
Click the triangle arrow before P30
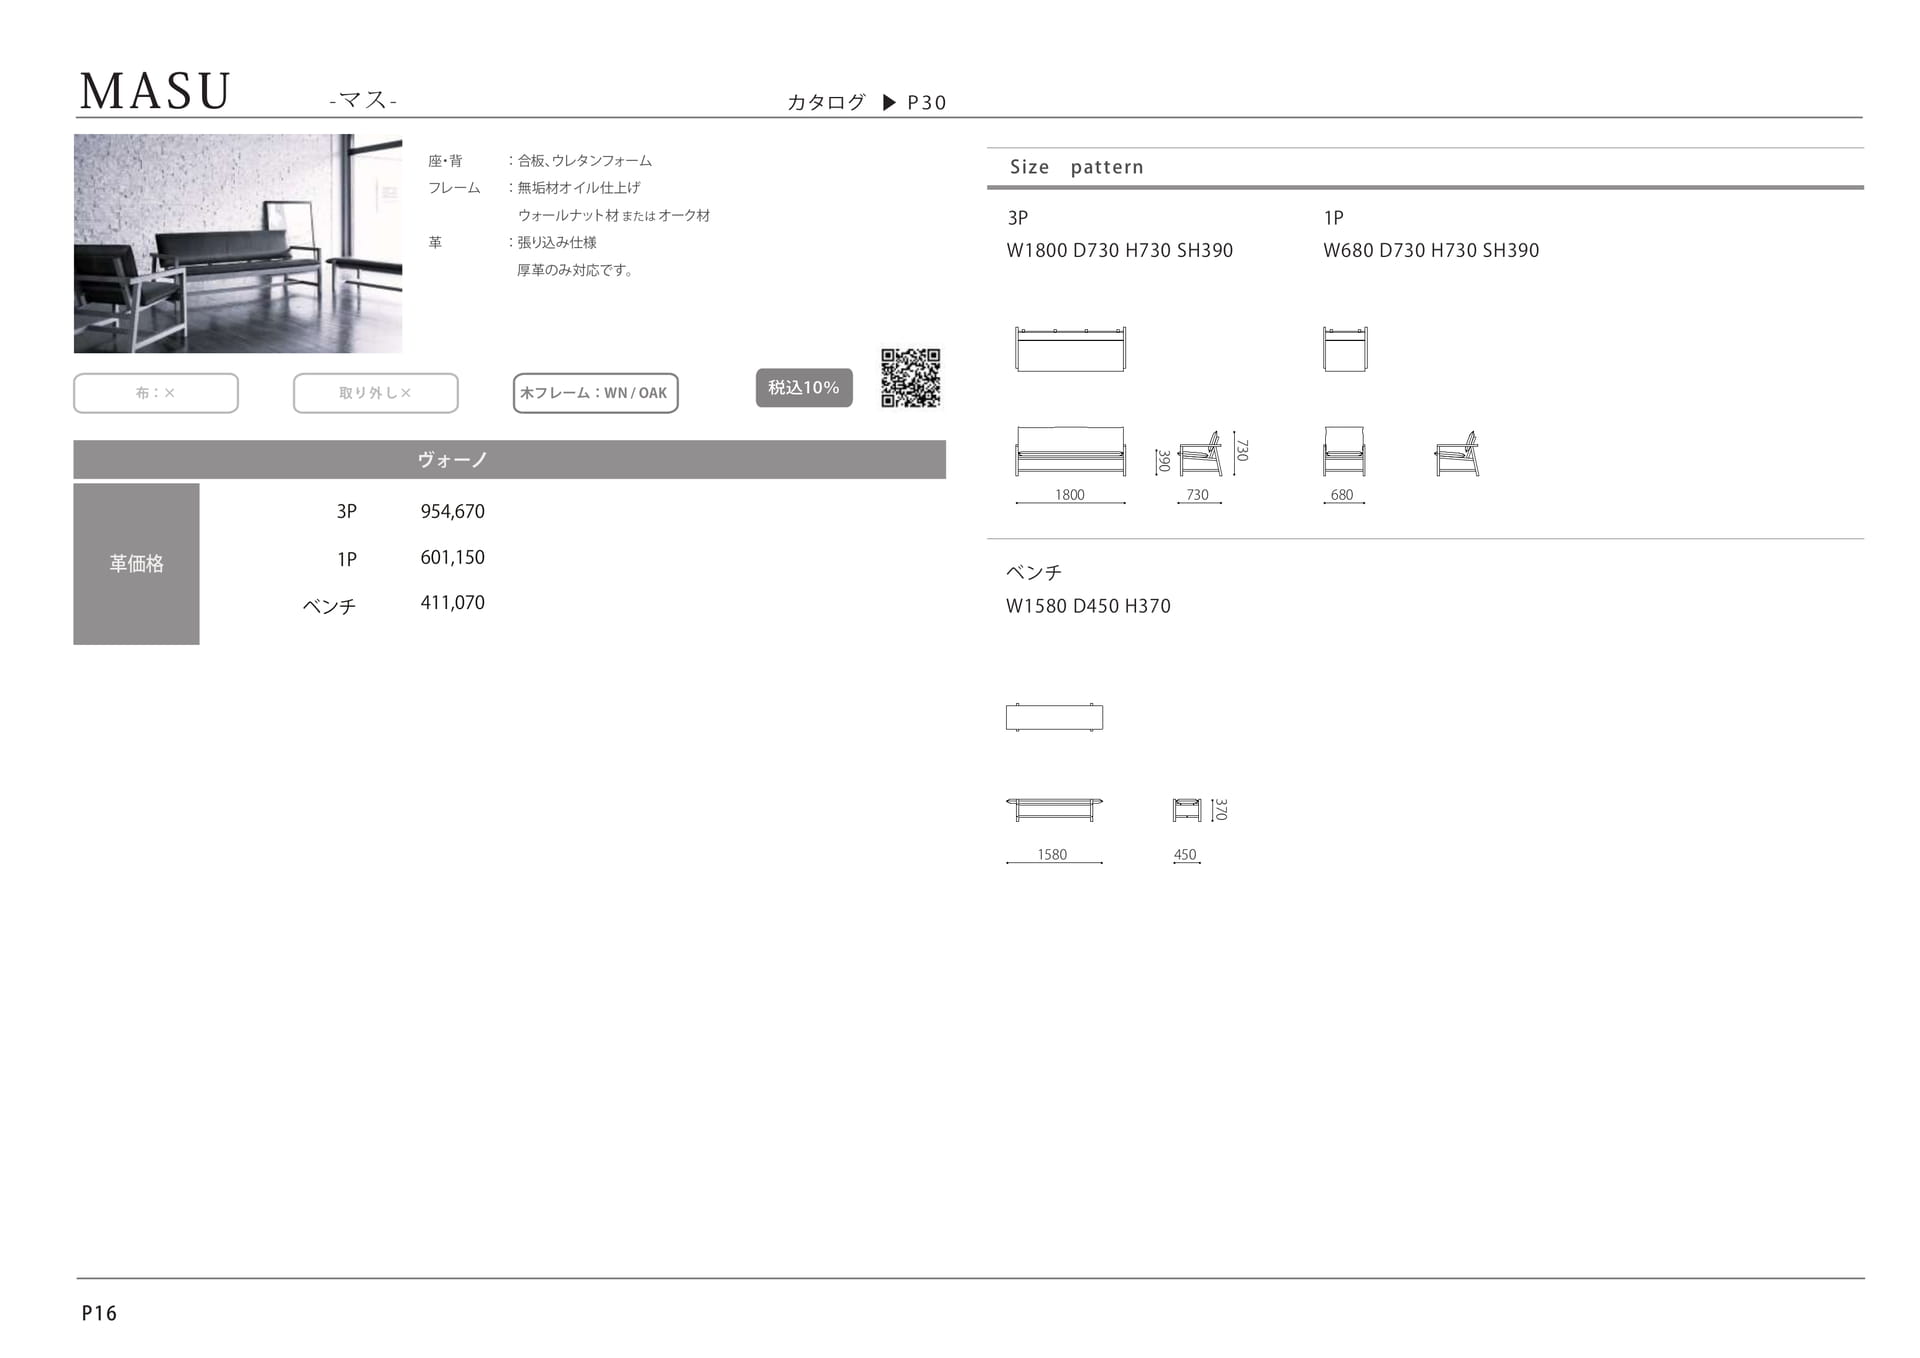coord(889,102)
